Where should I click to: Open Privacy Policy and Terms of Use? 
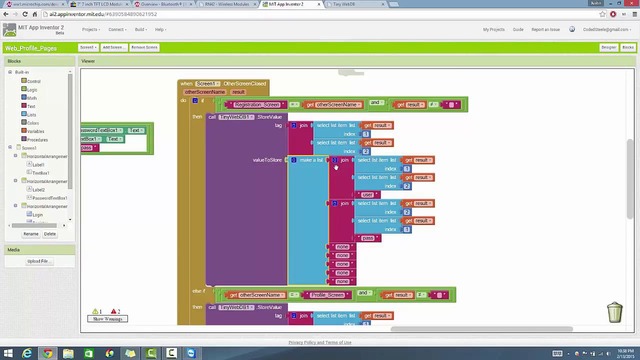point(320,342)
